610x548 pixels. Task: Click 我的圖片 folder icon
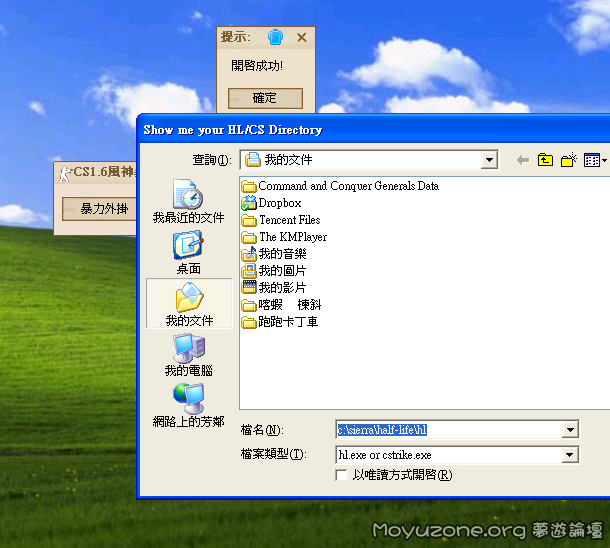tap(249, 271)
